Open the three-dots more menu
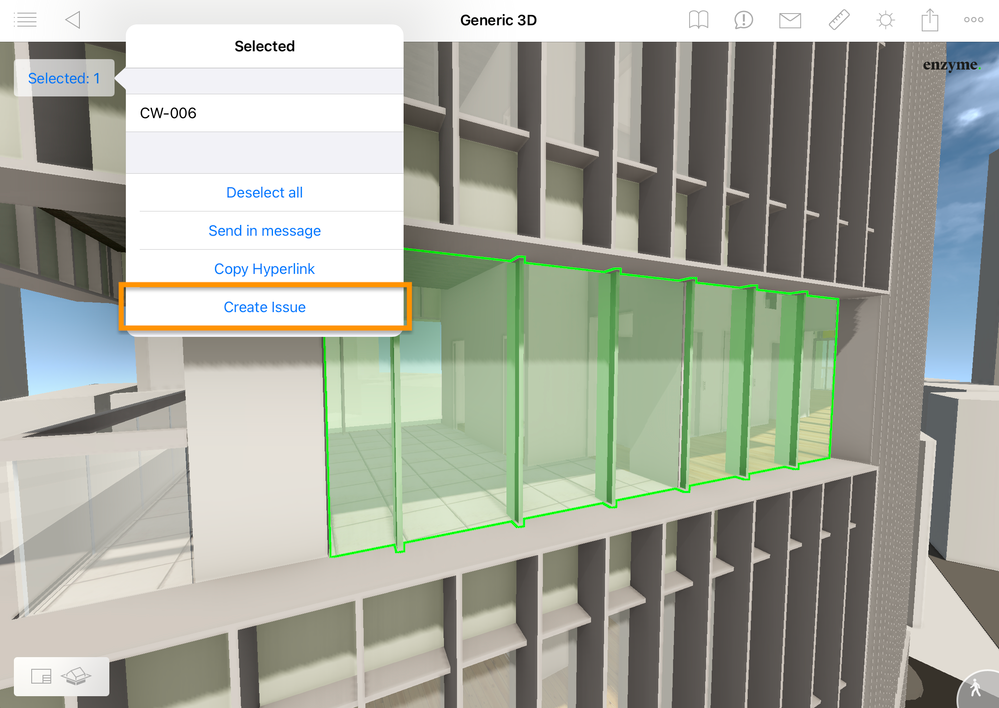Viewport: 999px width, 708px height. point(974,20)
